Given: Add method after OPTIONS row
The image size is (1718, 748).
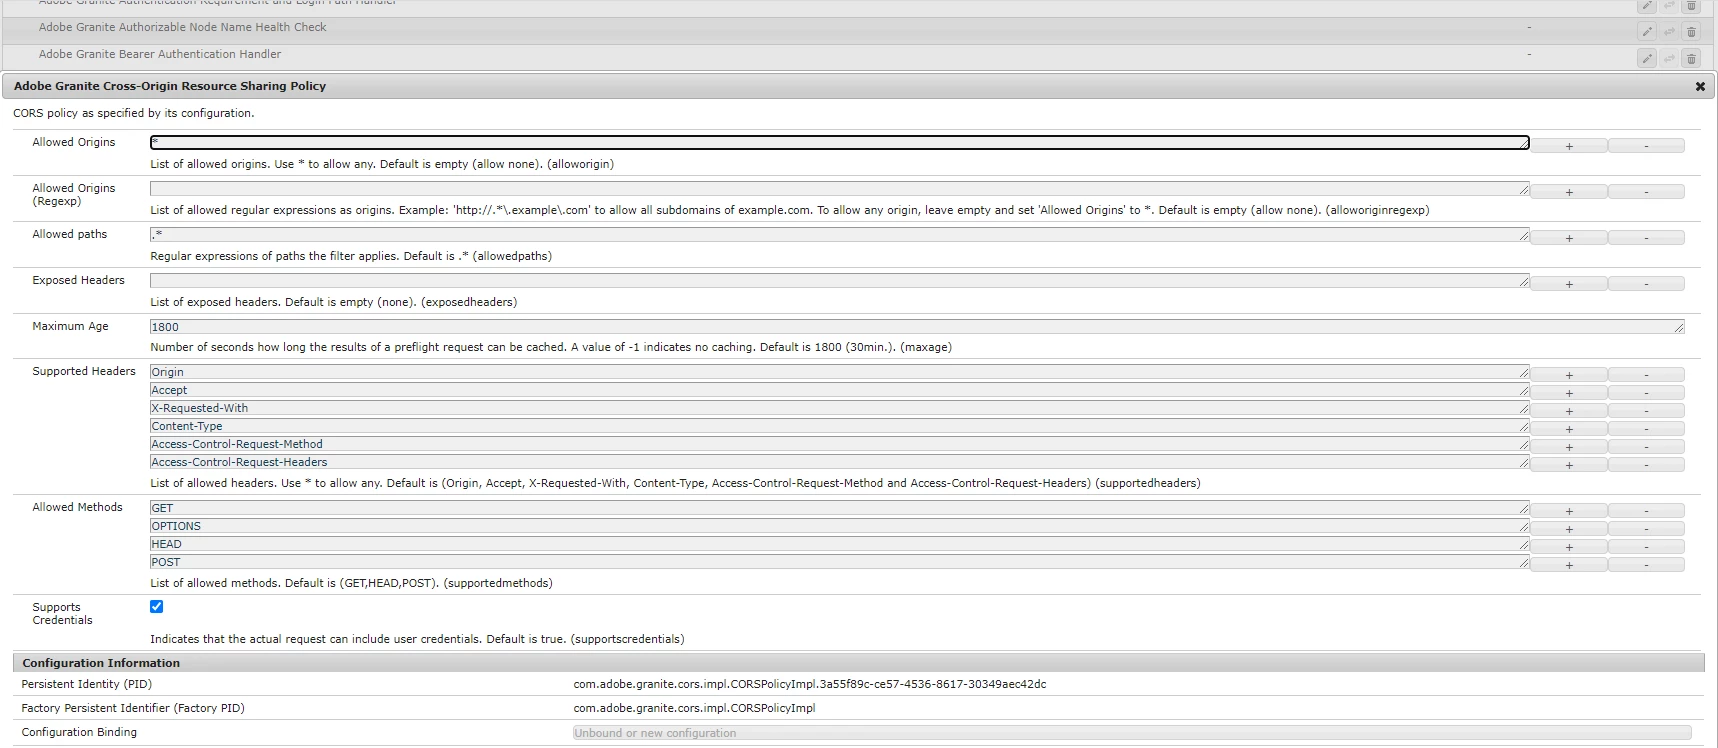Looking at the screenshot, I should 1569,529.
